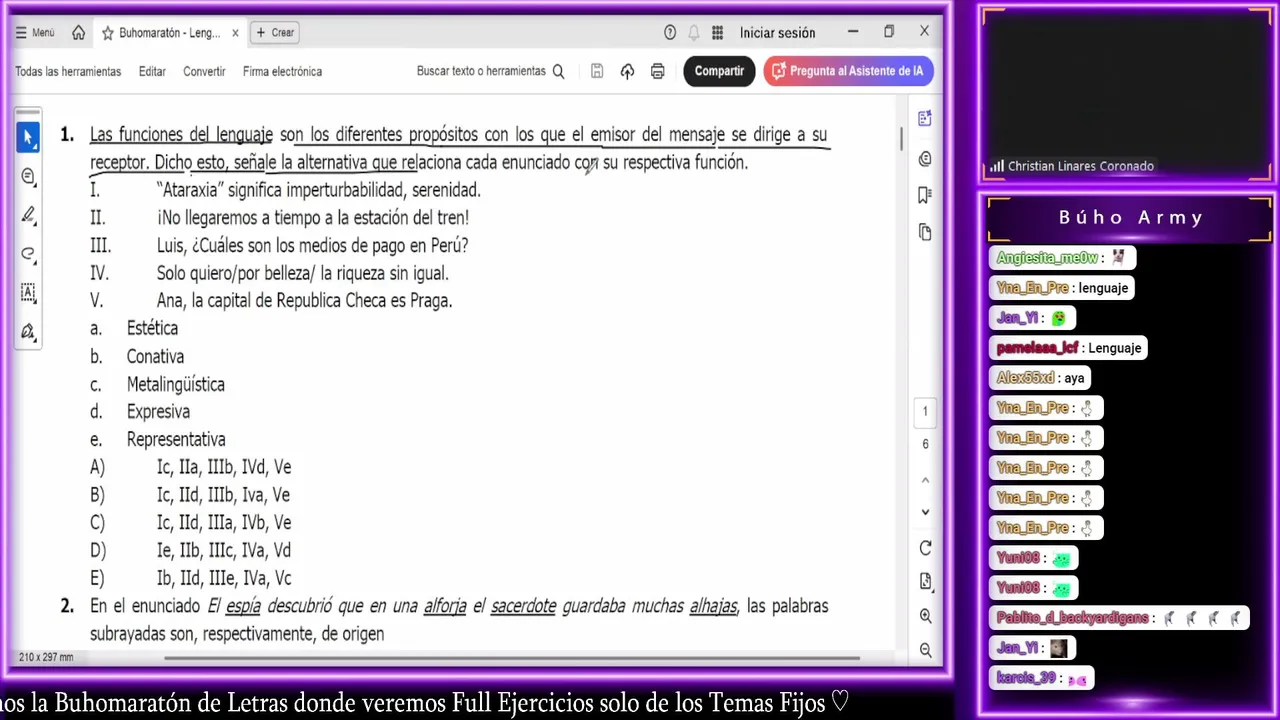Choose the comment bubble tool

point(27,176)
